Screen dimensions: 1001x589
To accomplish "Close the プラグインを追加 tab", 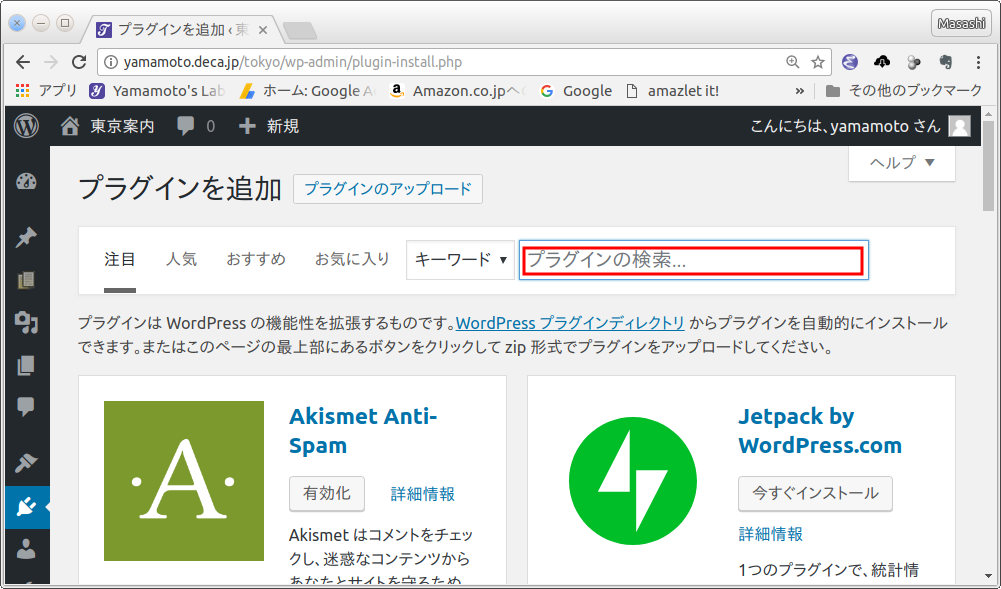I will 262,30.
